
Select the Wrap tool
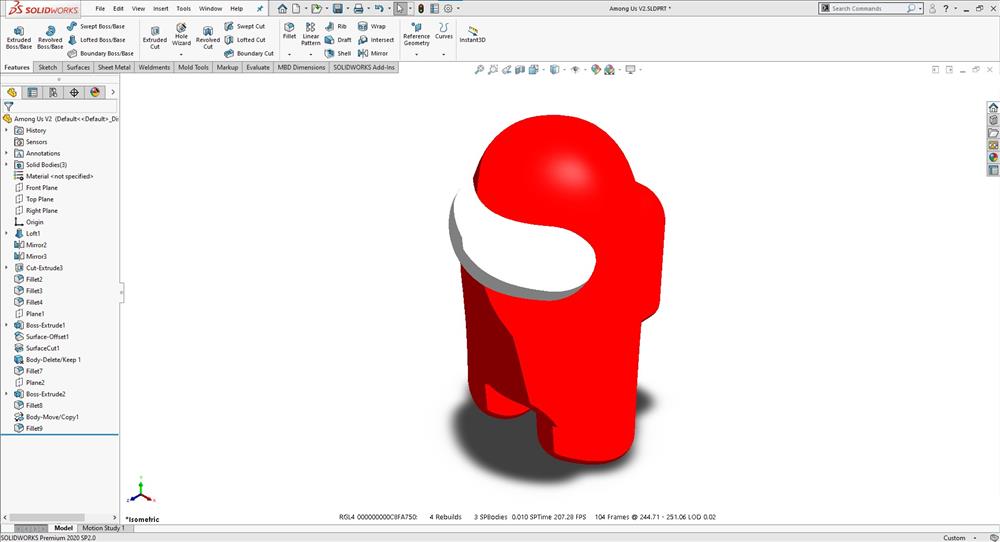372,26
